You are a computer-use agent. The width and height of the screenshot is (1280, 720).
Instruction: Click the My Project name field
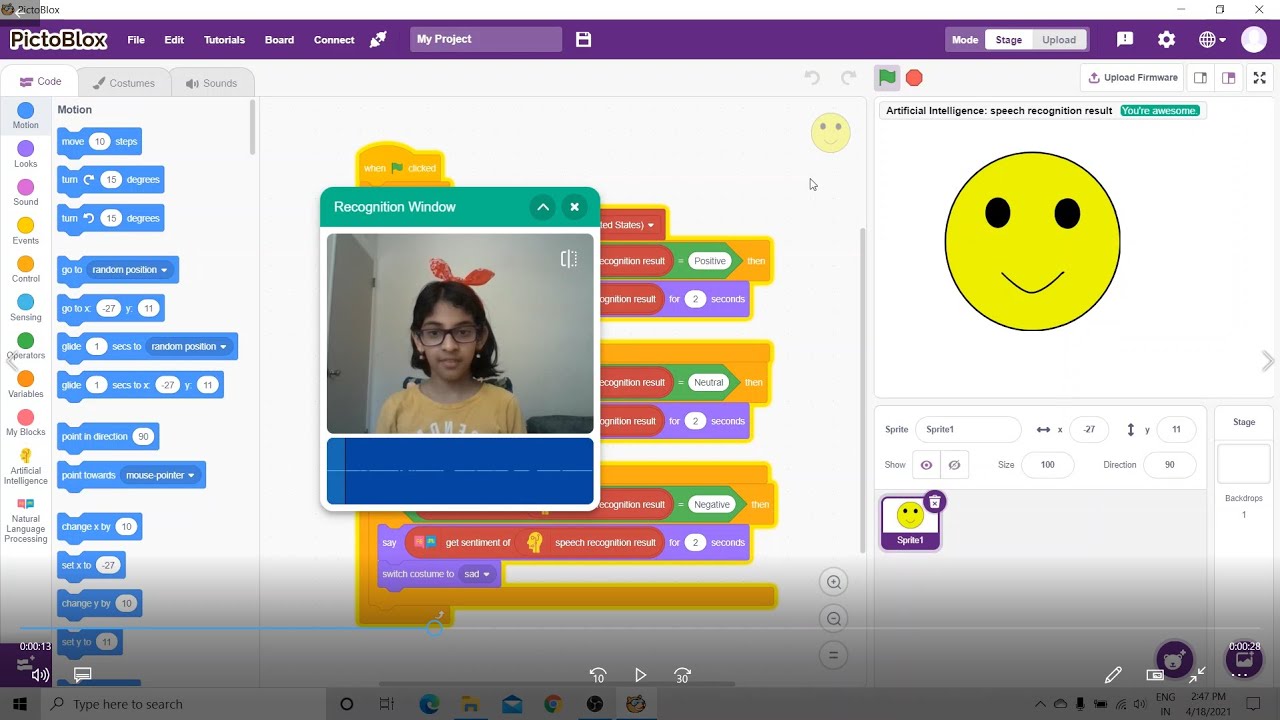click(x=486, y=39)
